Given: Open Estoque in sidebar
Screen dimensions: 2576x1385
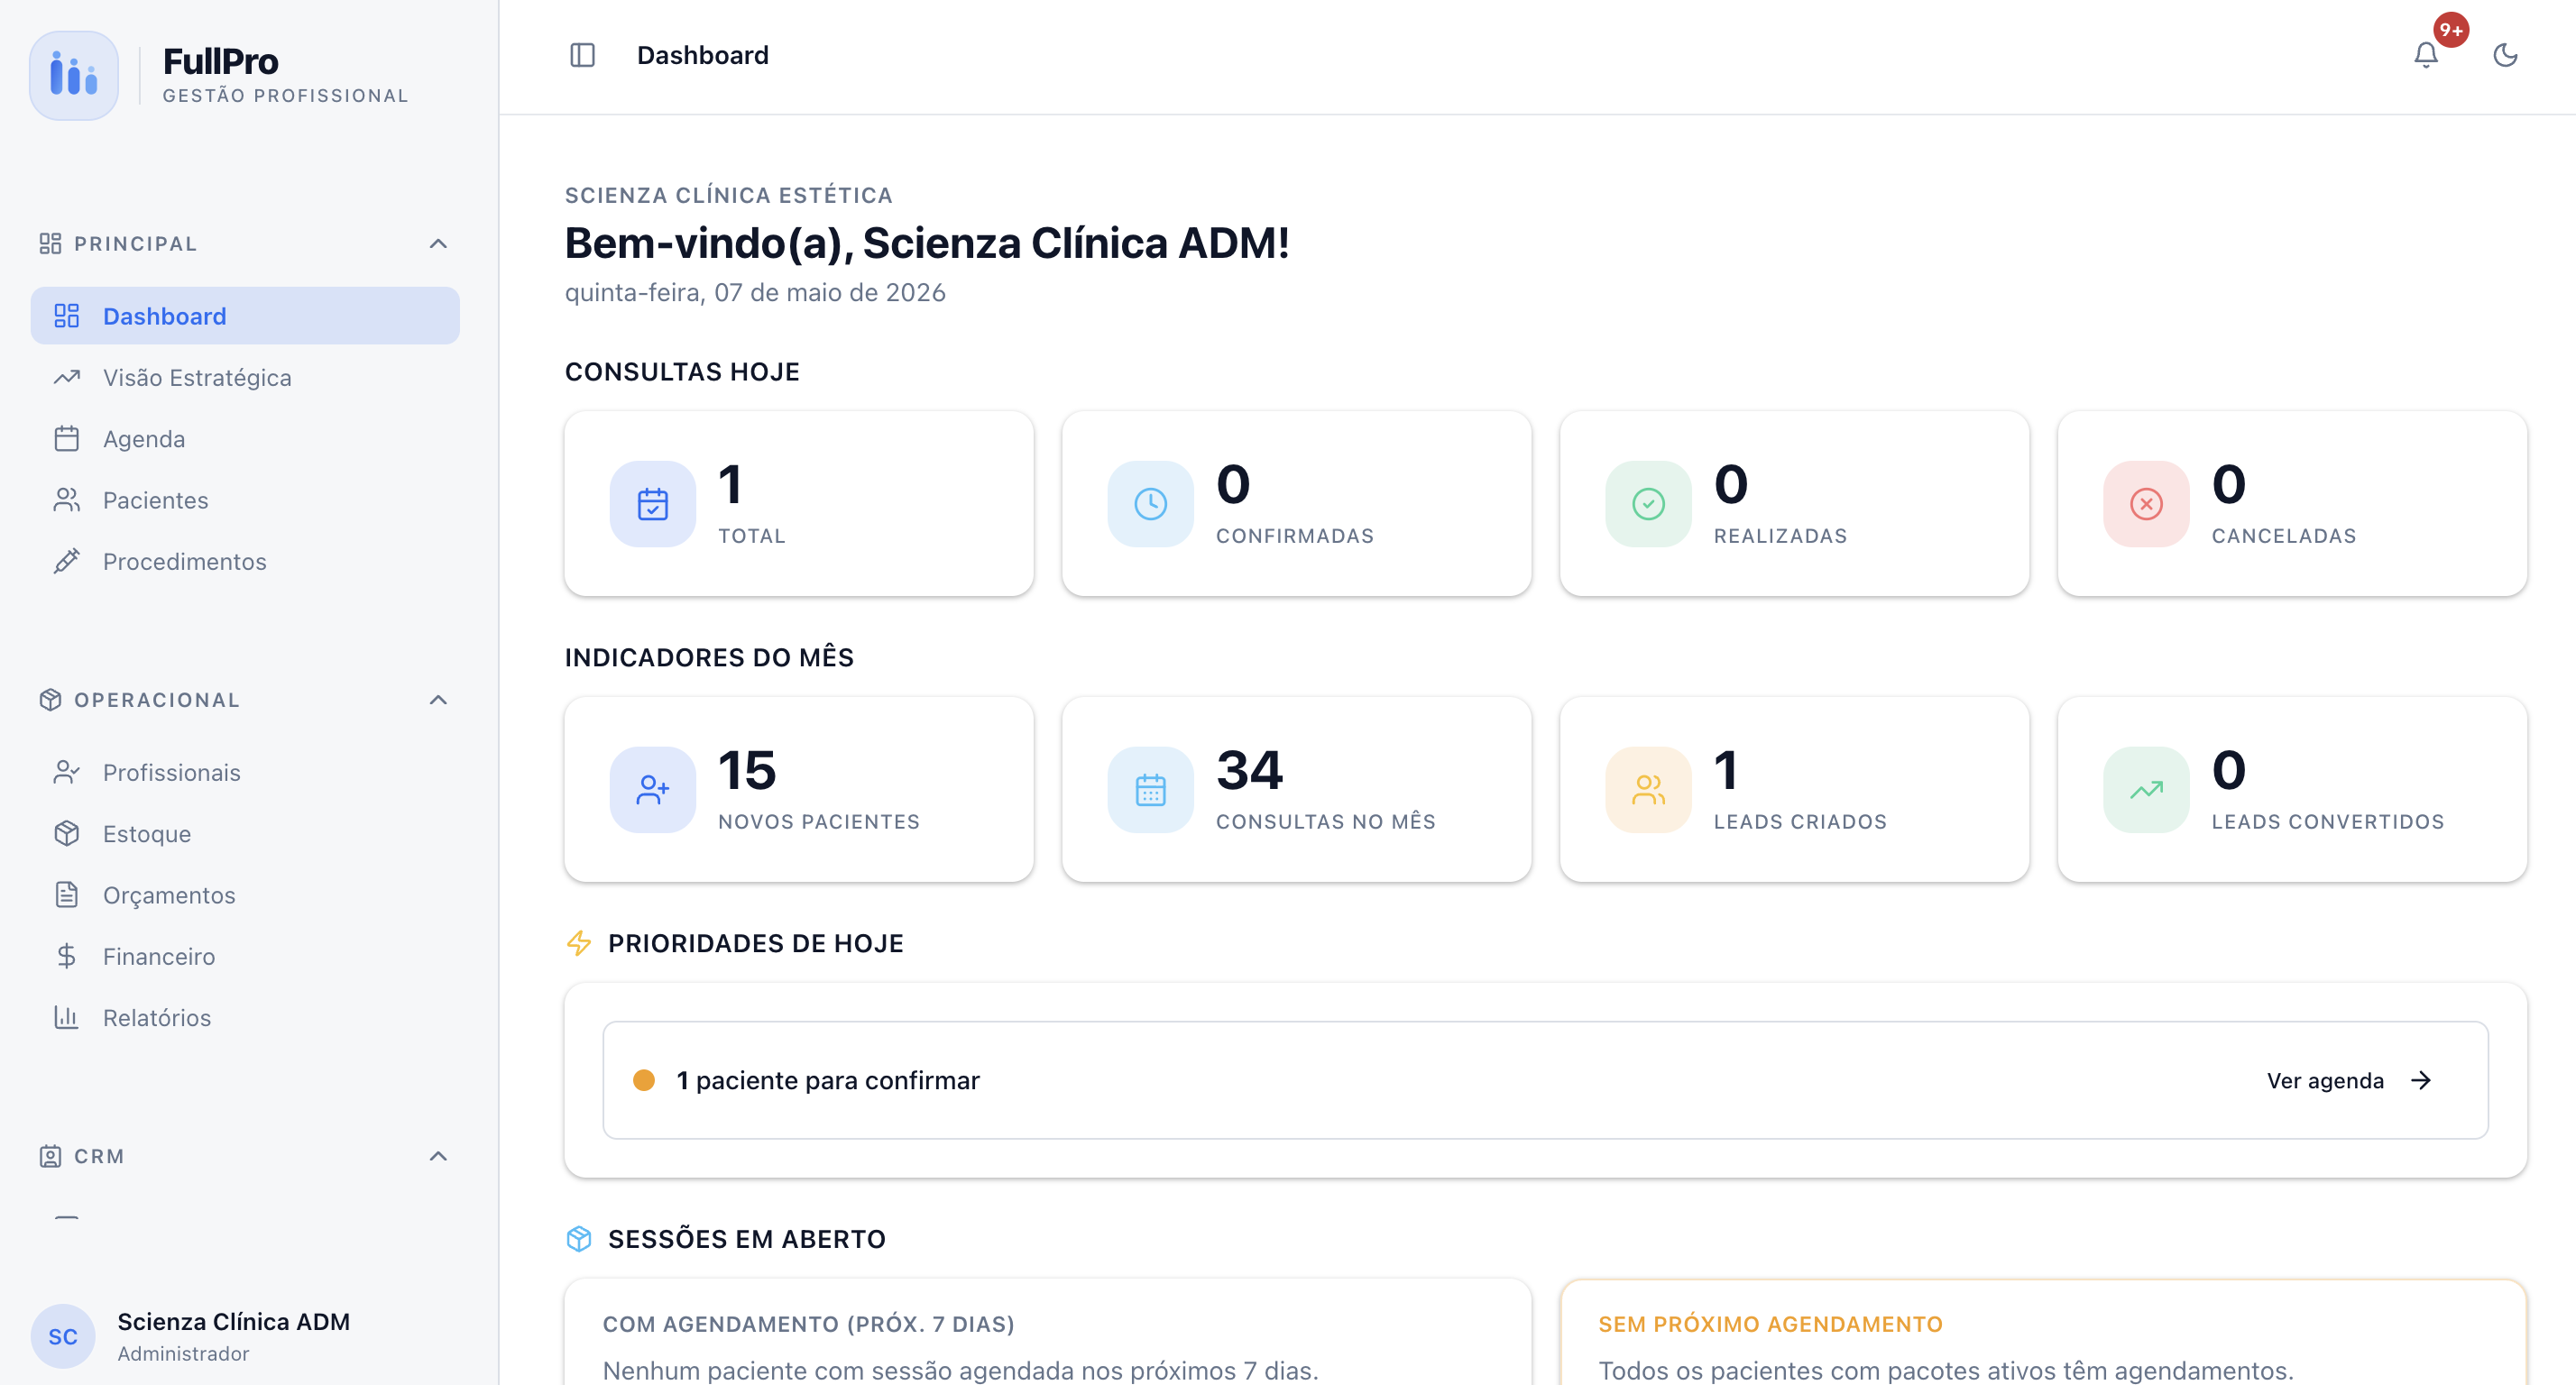Looking at the screenshot, I should (245, 834).
